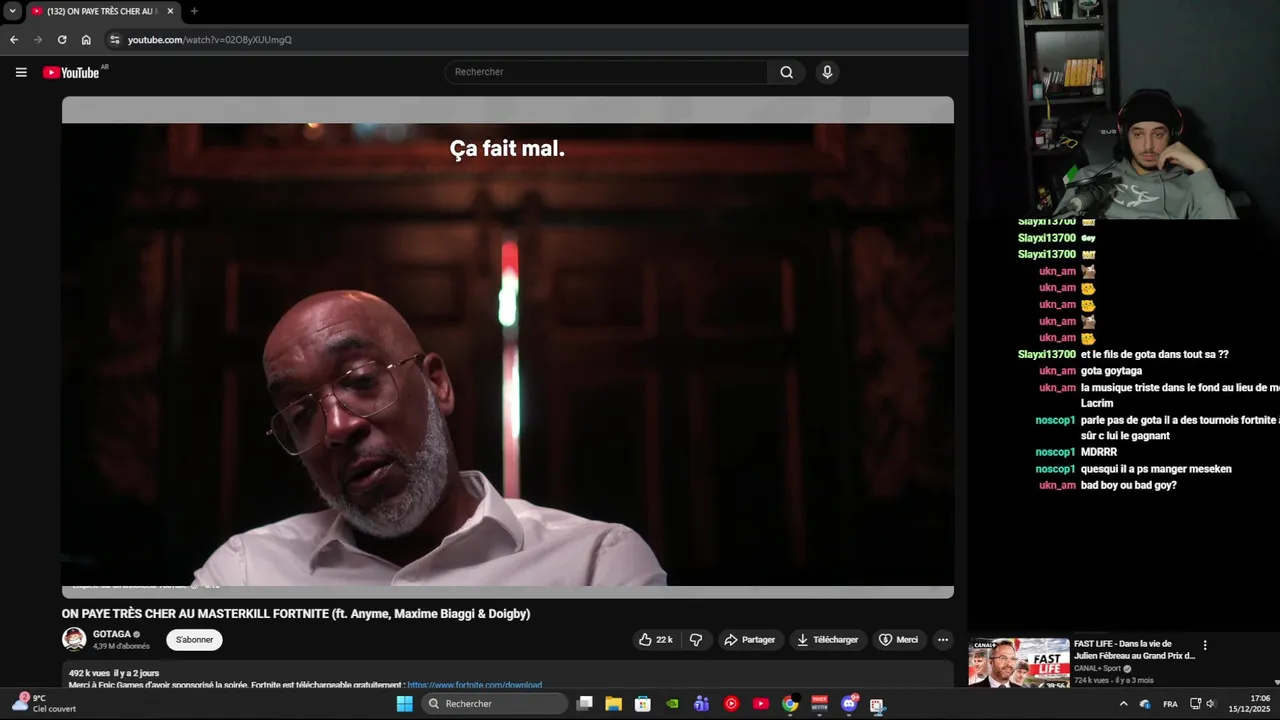Open FAST LIFE recommended video title
1280x720 pixels.
click(x=1134, y=650)
